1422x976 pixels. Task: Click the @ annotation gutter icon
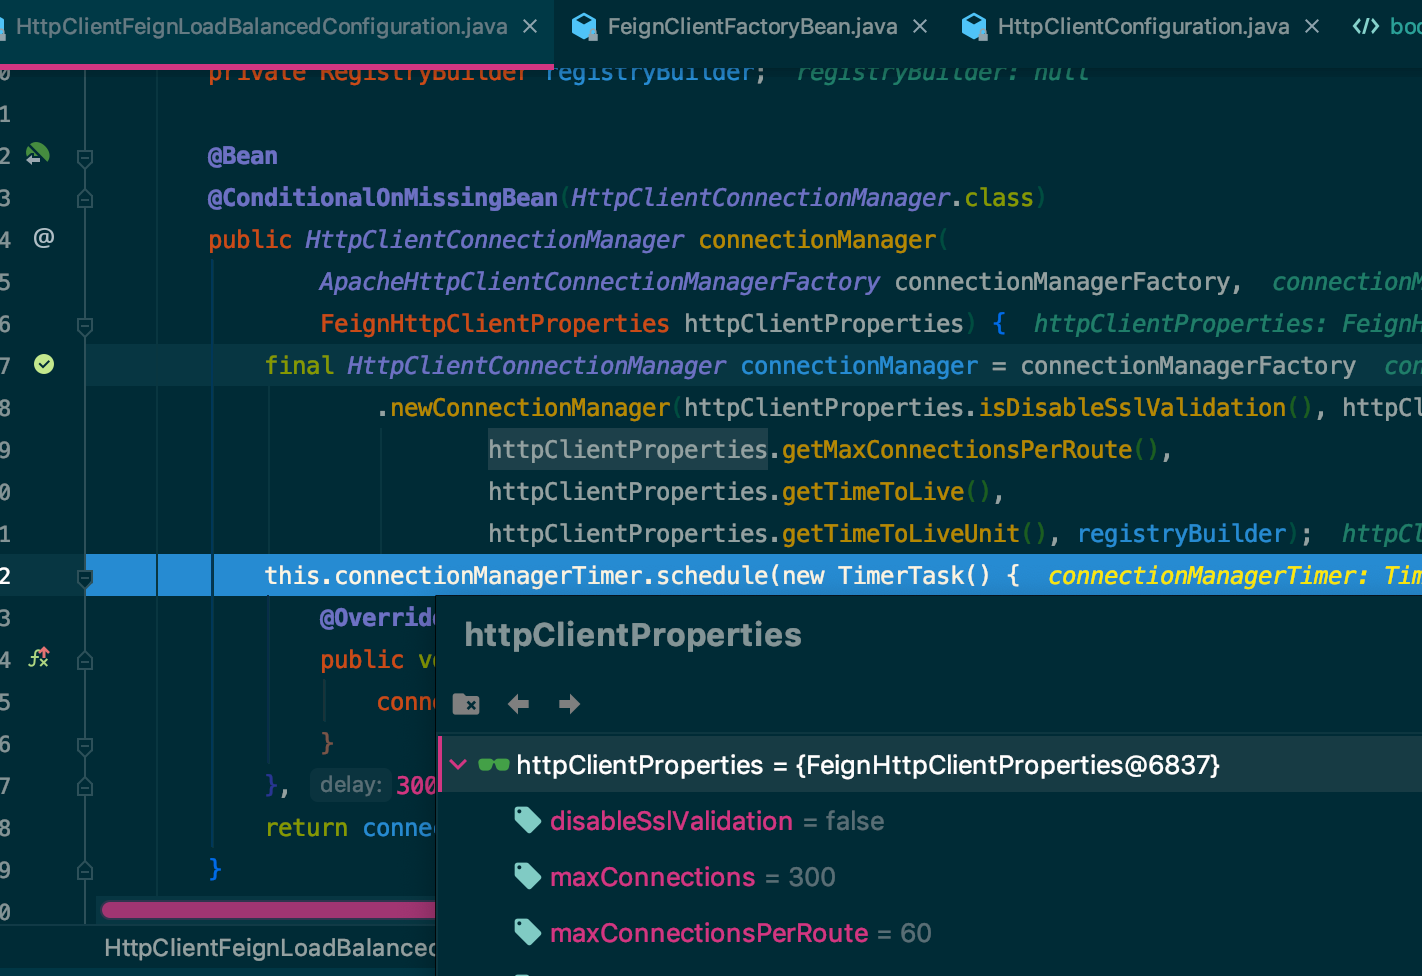coord(44,238)
